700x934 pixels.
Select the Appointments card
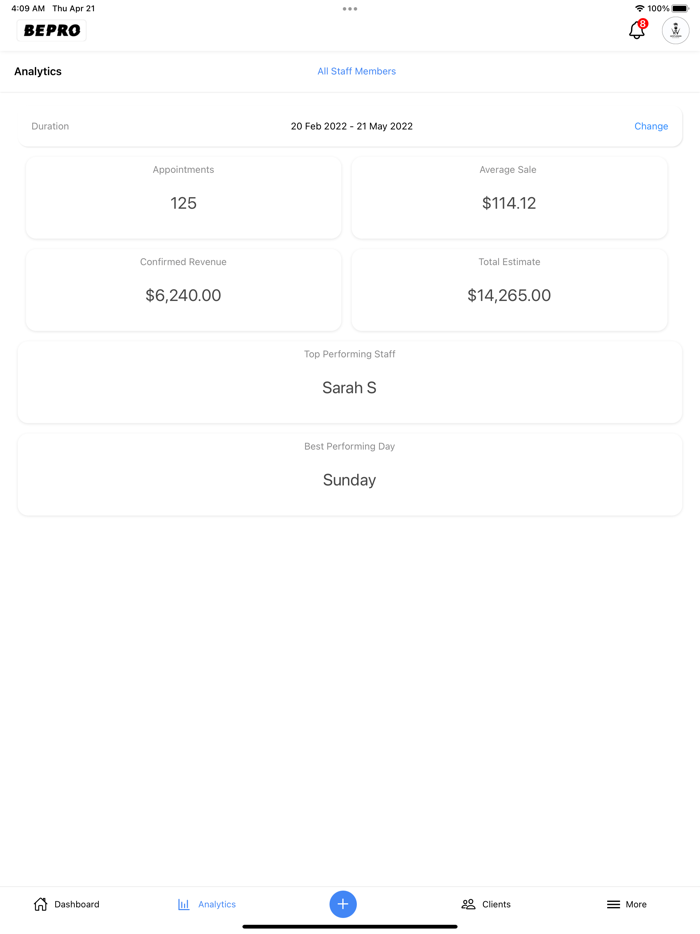[183, 197]
